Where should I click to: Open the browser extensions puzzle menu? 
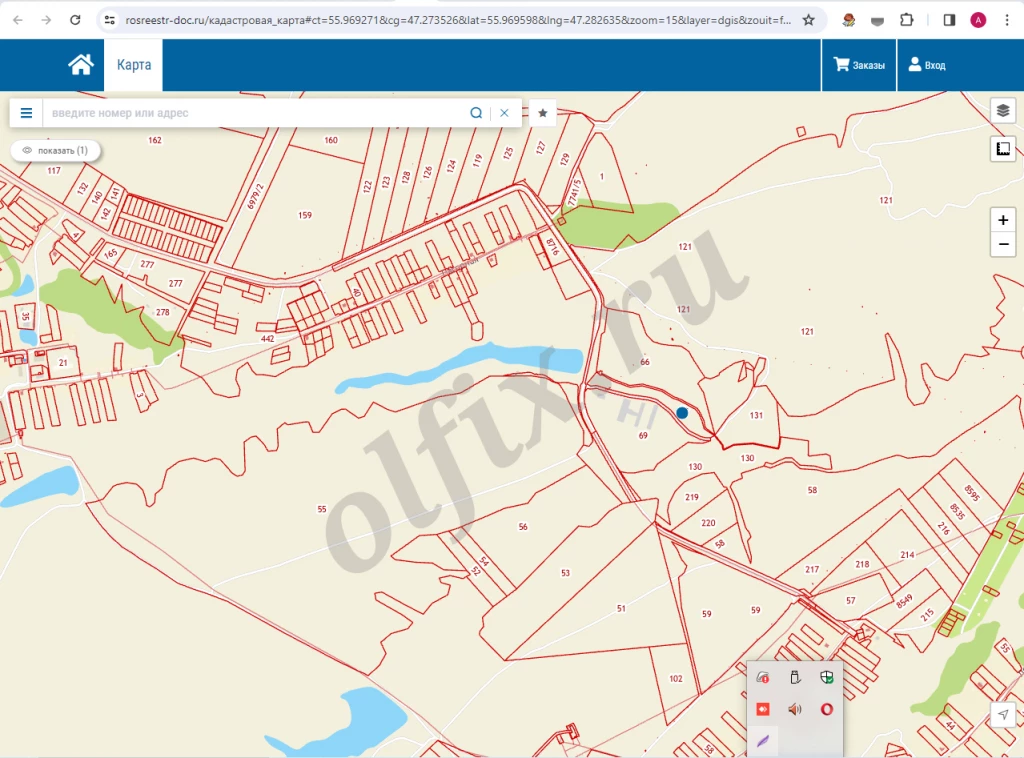(x=906, y=20)
